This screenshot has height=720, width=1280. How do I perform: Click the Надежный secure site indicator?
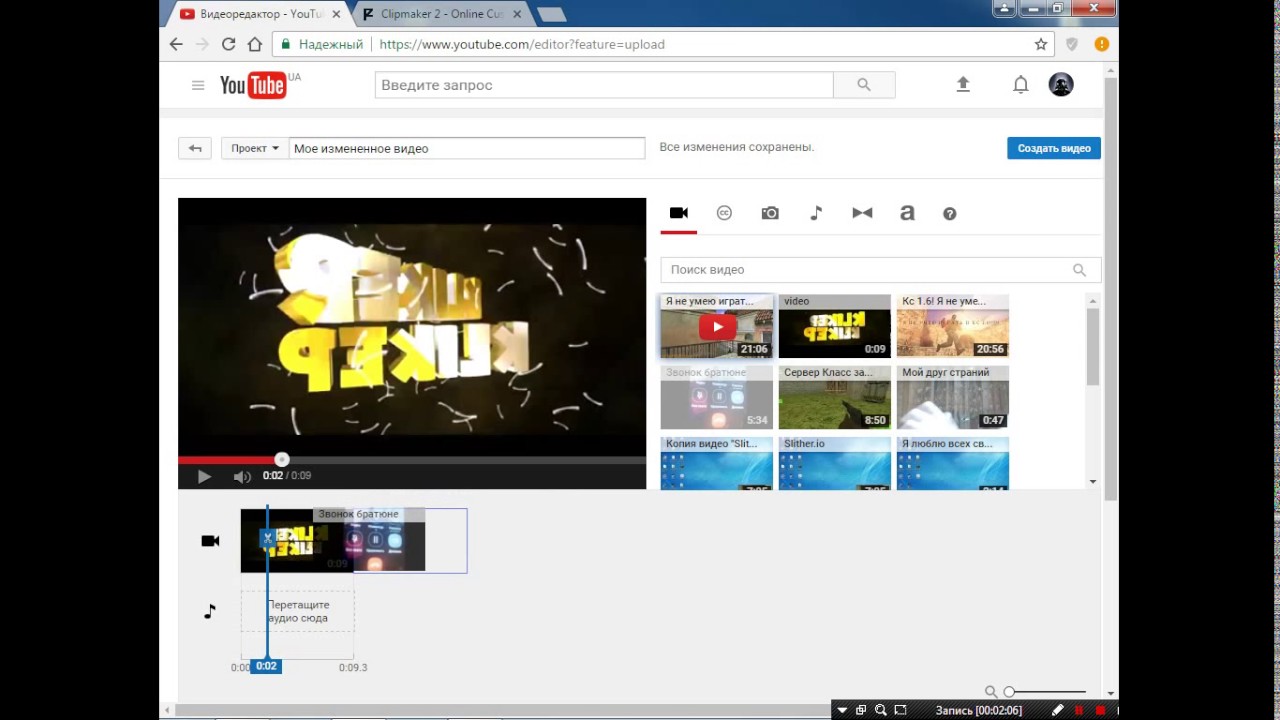point(321,44)
